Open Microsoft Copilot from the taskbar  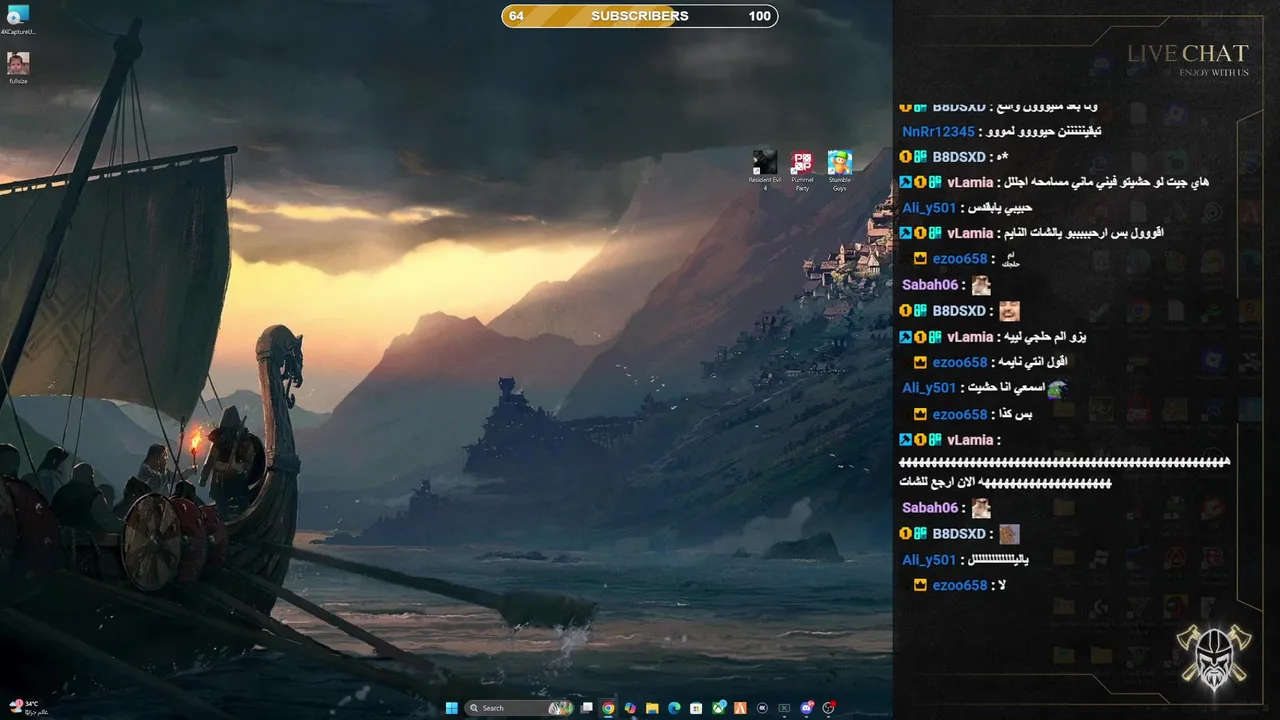click(630, 708)
